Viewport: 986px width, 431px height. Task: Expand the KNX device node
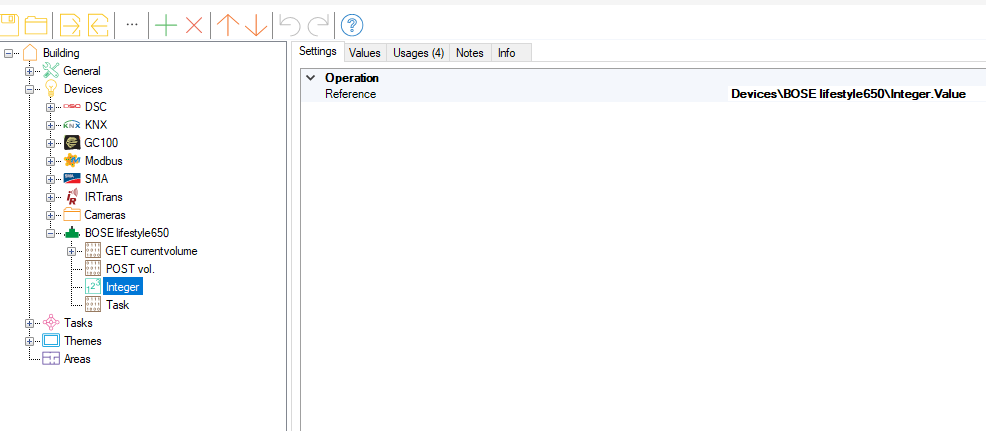point(50,125)
